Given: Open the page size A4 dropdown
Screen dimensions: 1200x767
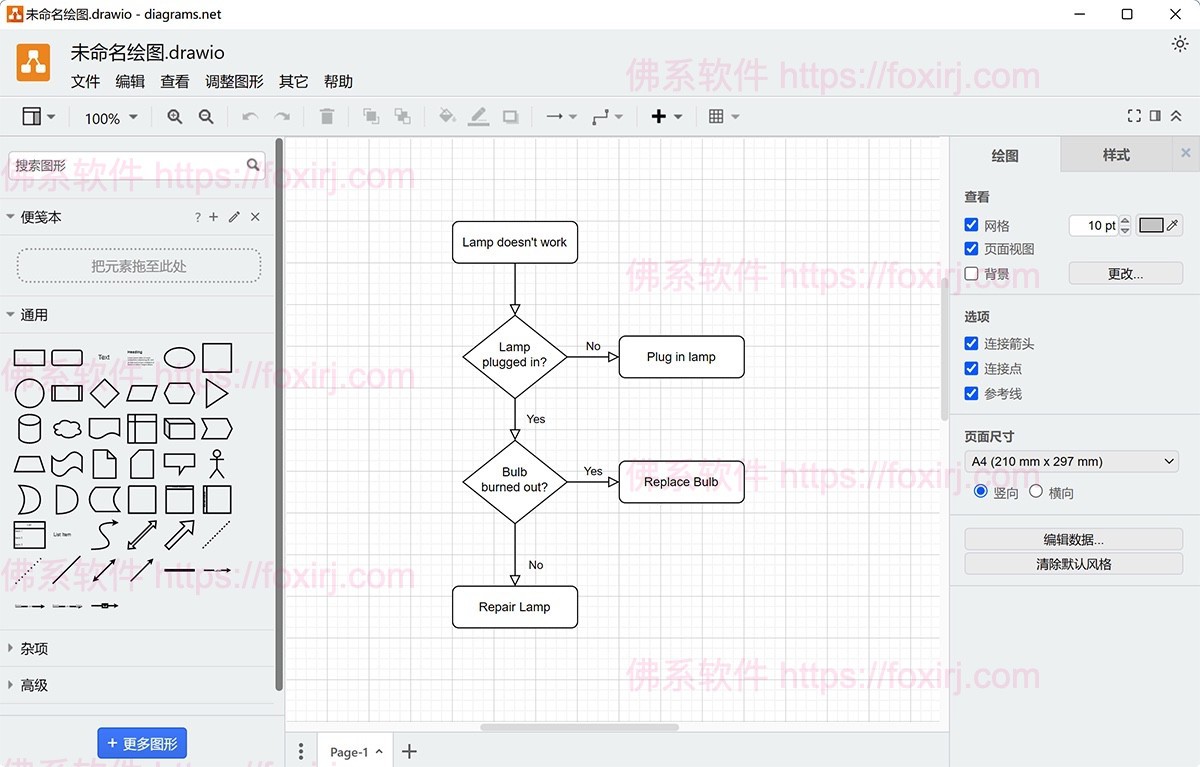Looking at the screenshot, I should point(1071,461).
